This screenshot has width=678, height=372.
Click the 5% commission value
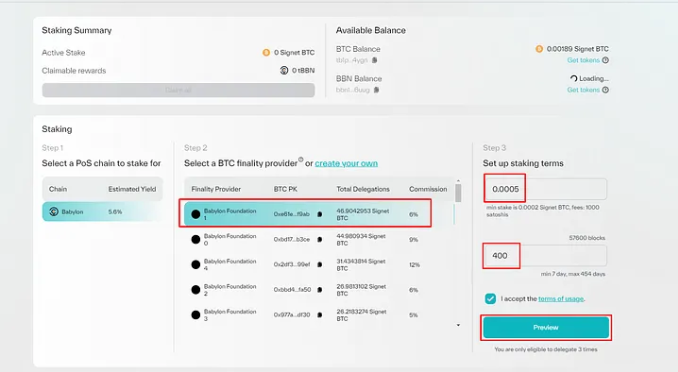413,314
